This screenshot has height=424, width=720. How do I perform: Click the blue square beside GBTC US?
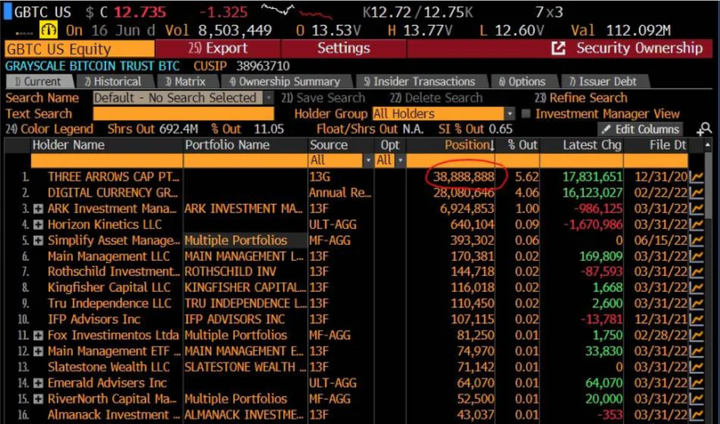(7, 11)
